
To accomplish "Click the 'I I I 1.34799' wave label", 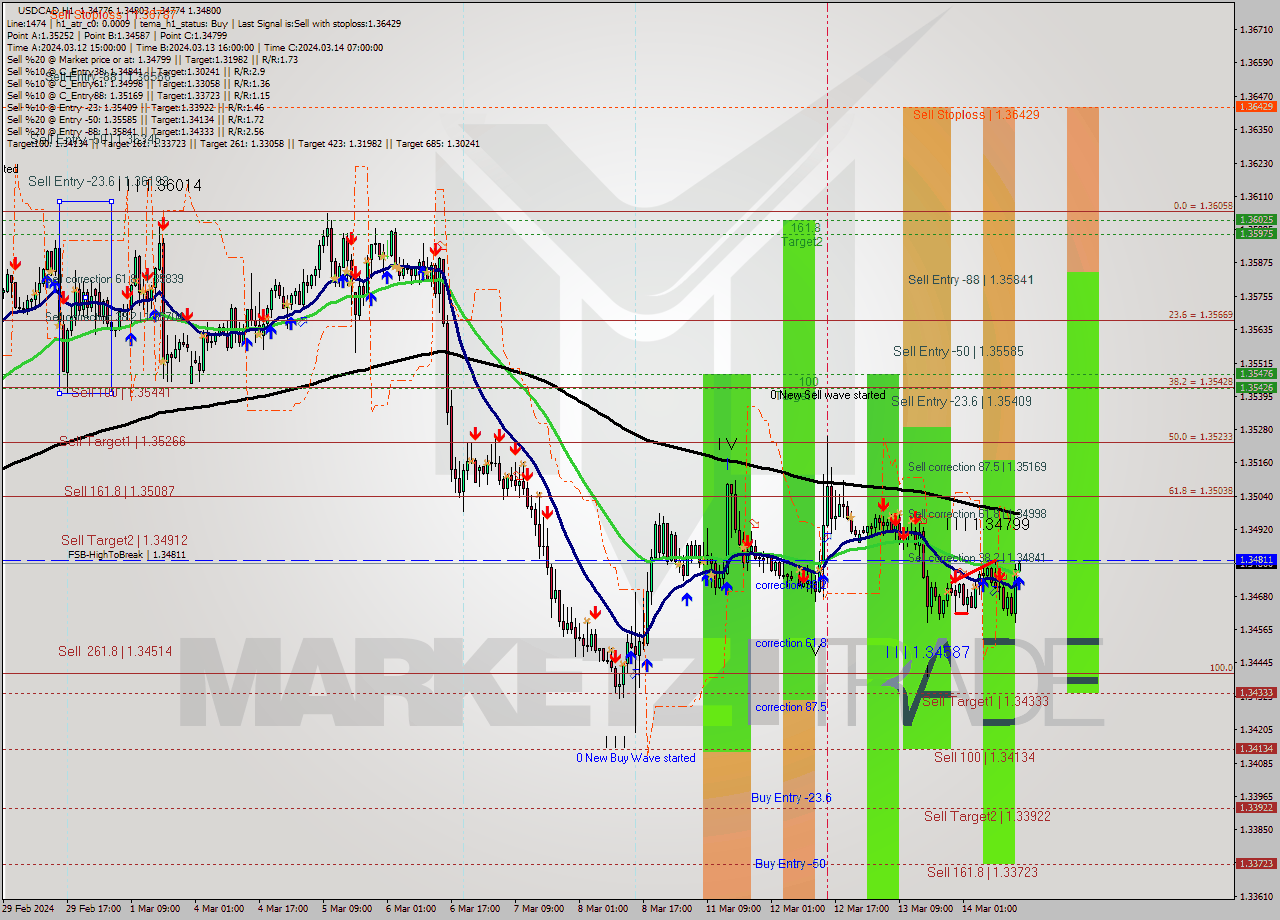I will 988,524.
